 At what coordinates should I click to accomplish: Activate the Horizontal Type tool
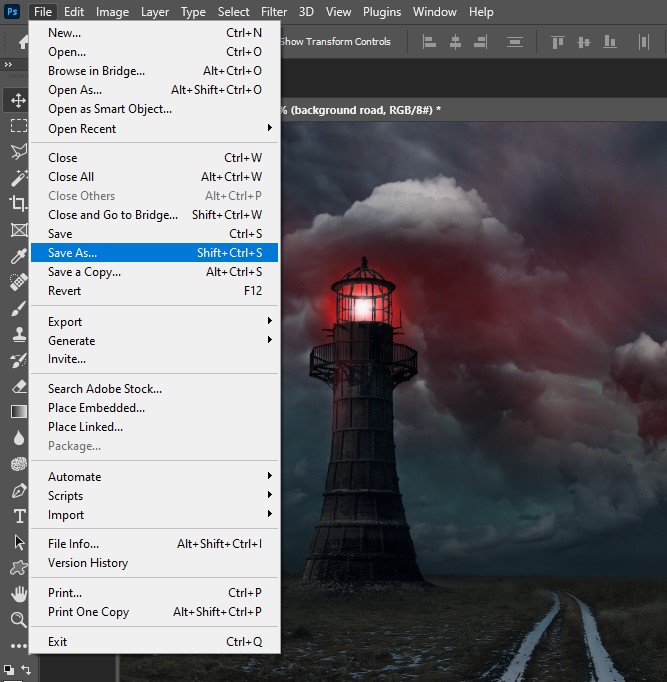coord(18,517)
